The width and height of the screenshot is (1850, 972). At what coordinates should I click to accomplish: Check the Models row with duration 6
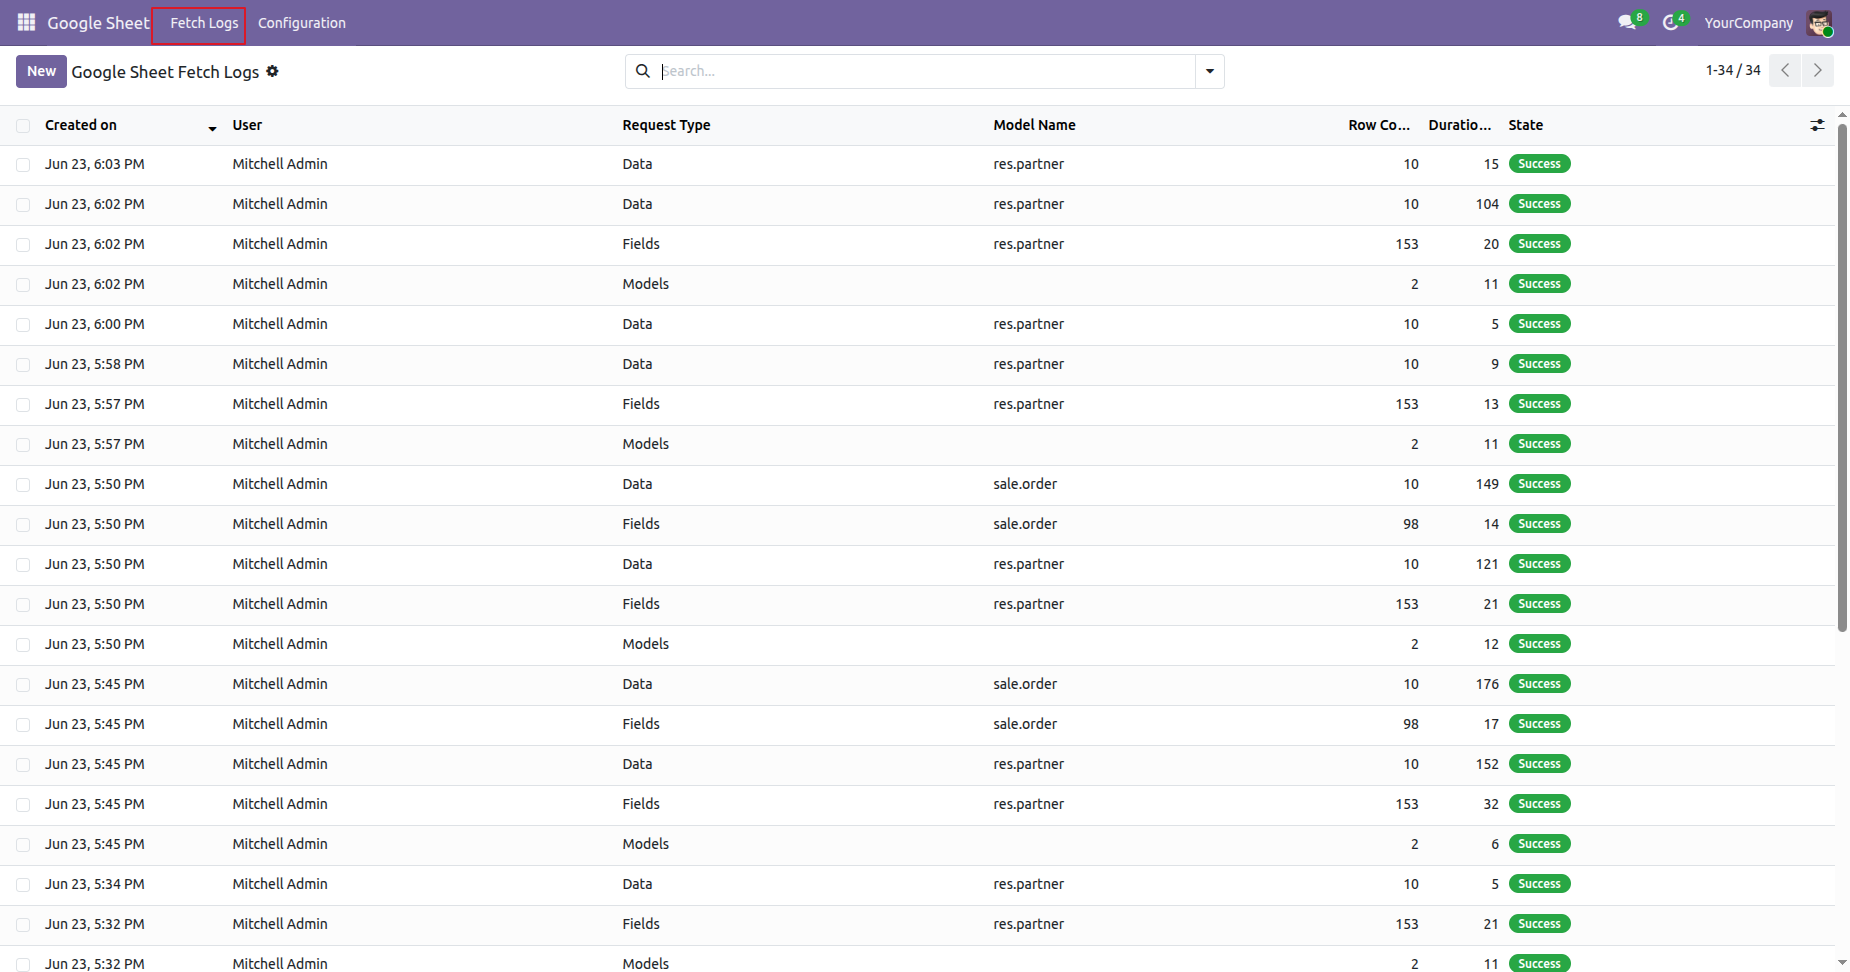23,844
